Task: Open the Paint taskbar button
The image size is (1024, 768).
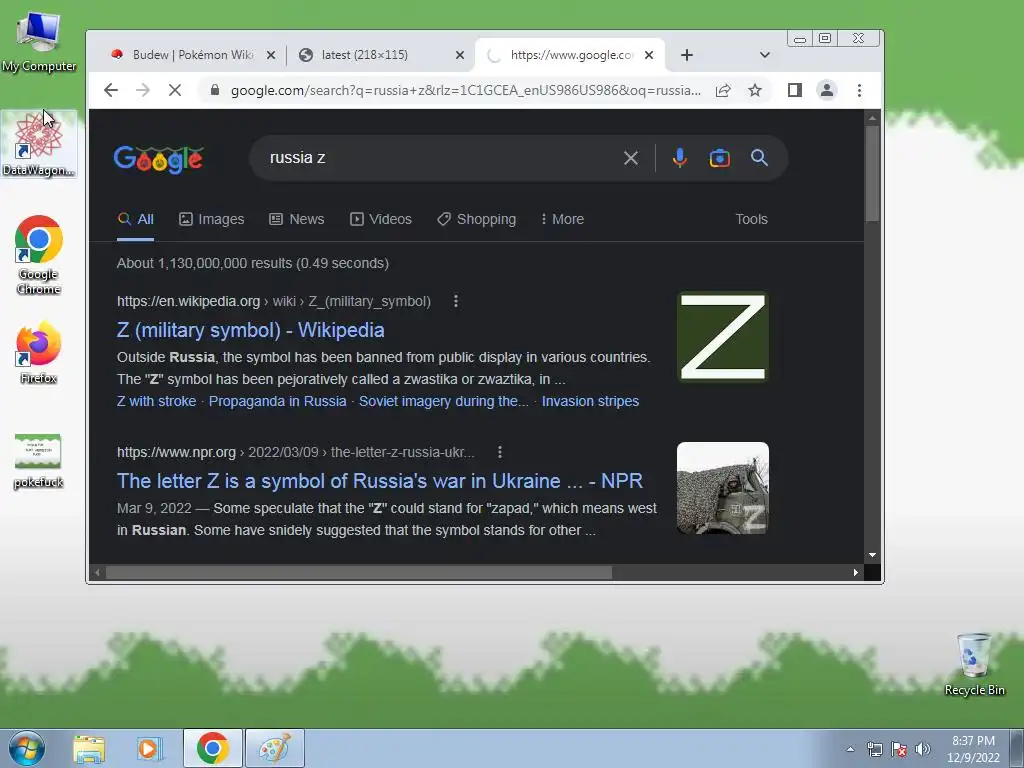Action: click(x=274, y=748)
